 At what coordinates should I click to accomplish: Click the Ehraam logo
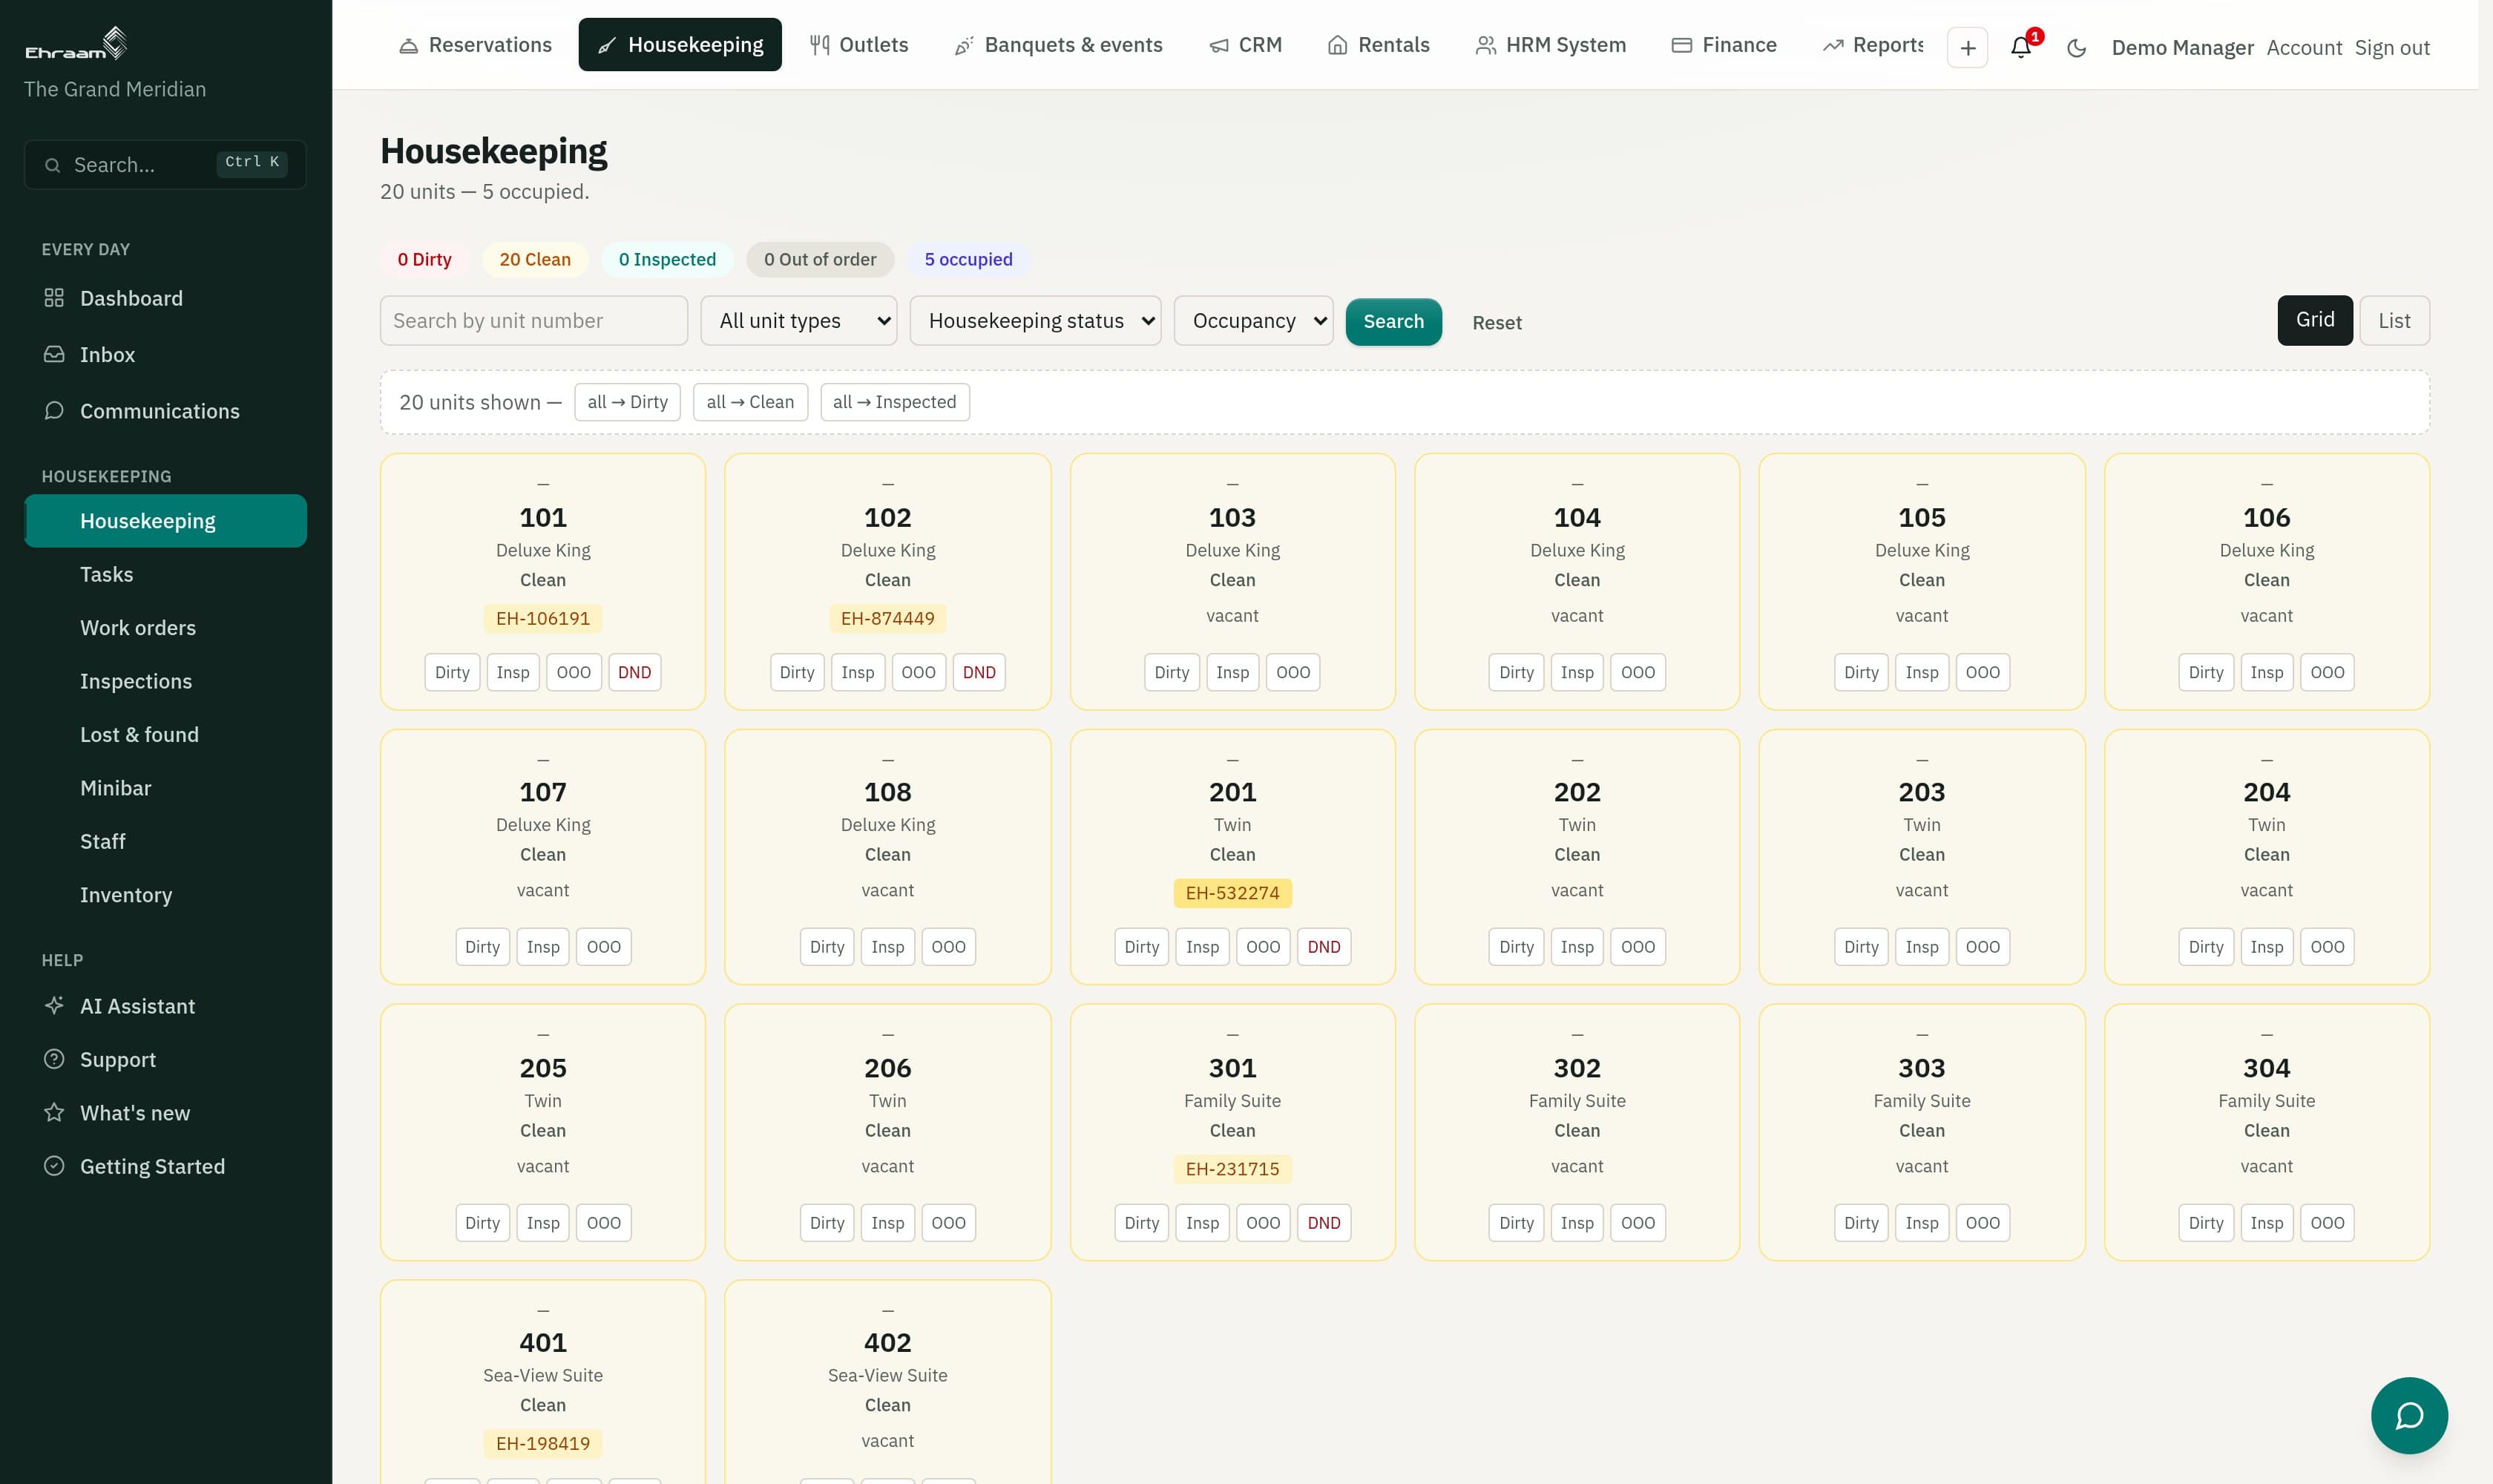76,44
